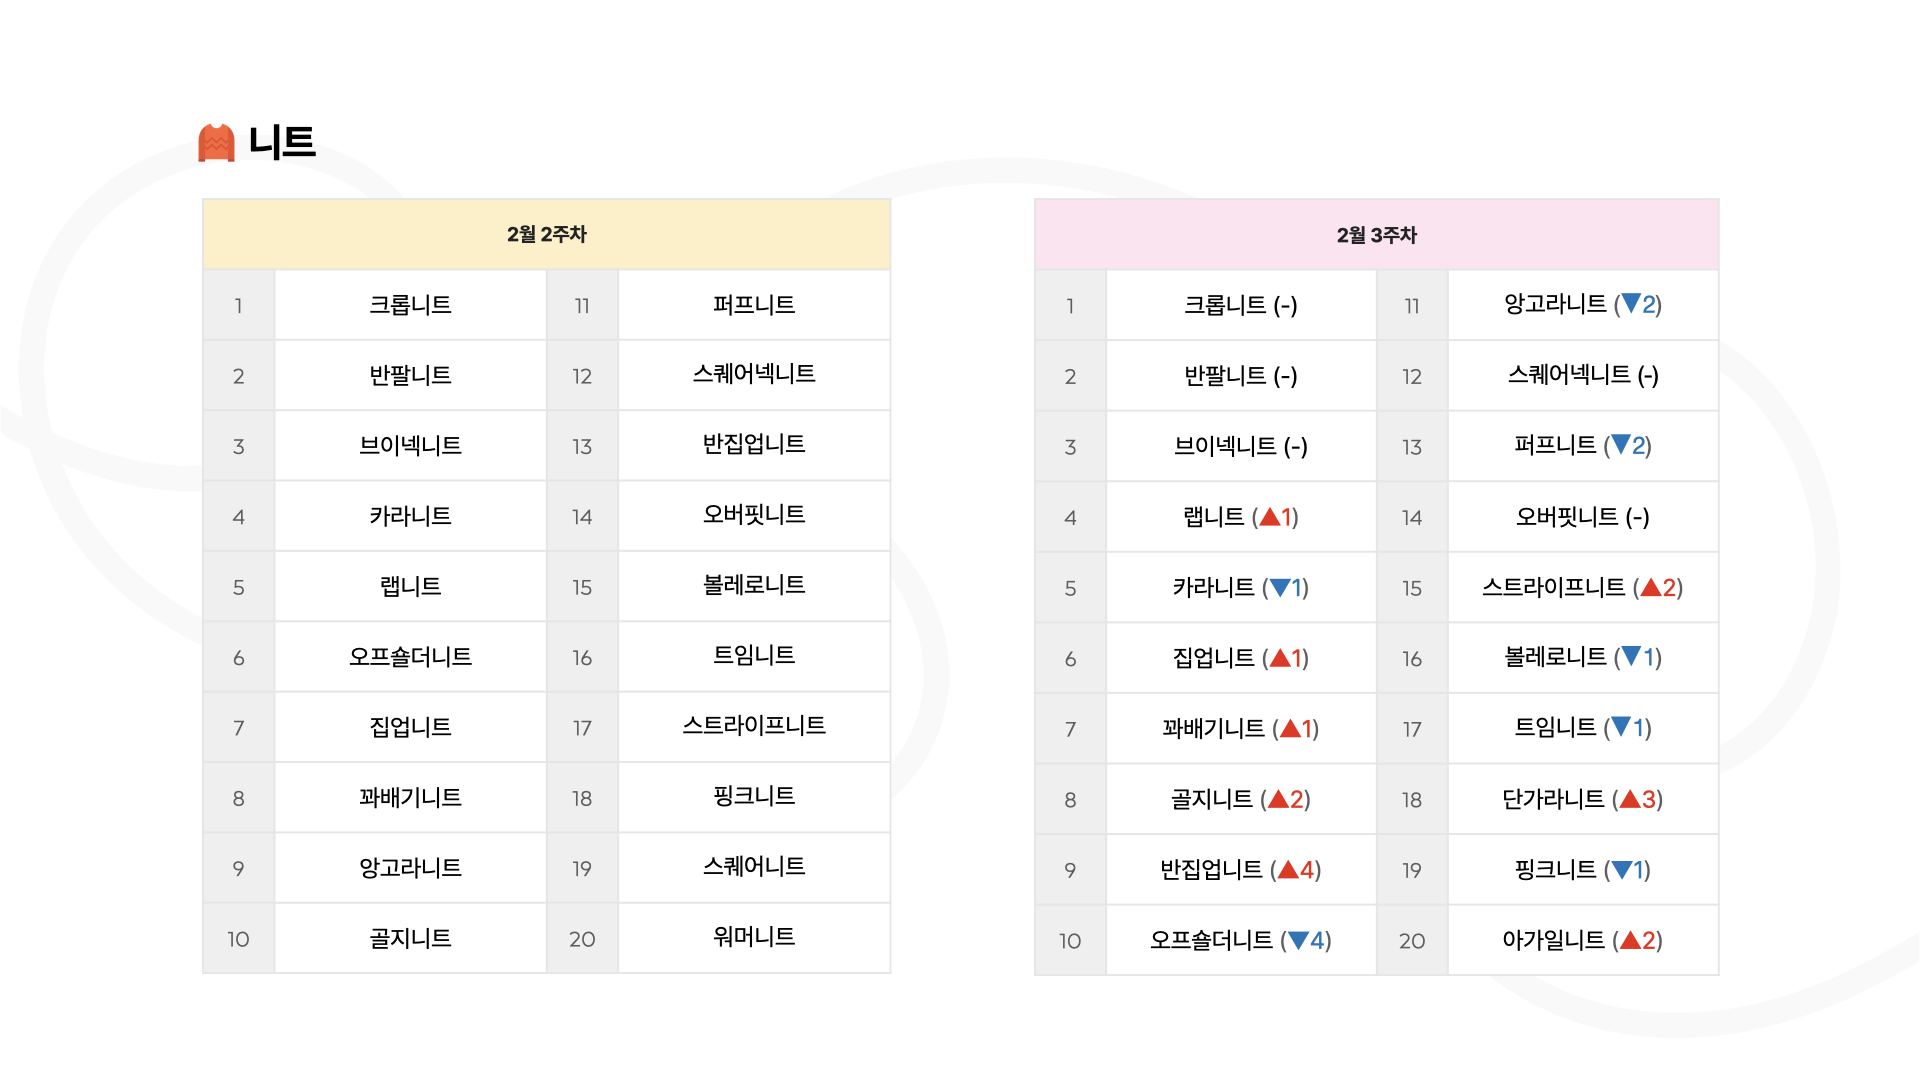Click 반팔니트 (-) in the 2월 3주차 table
This screenshot has height=1080, width=1920.
tap(1241, 375)
